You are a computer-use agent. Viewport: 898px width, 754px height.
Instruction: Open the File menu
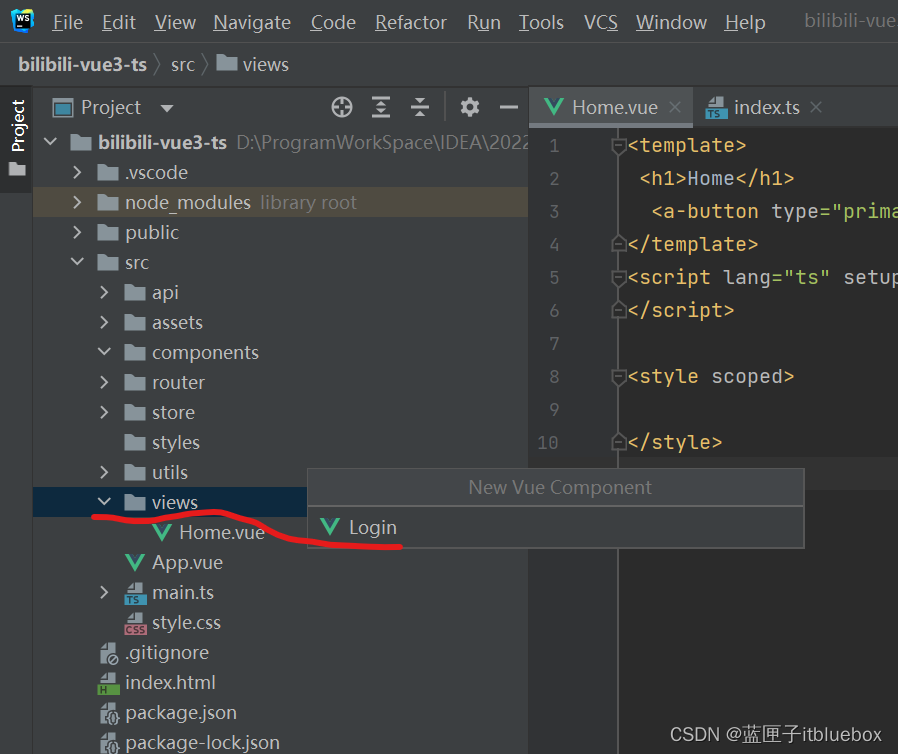pos(68,22)
